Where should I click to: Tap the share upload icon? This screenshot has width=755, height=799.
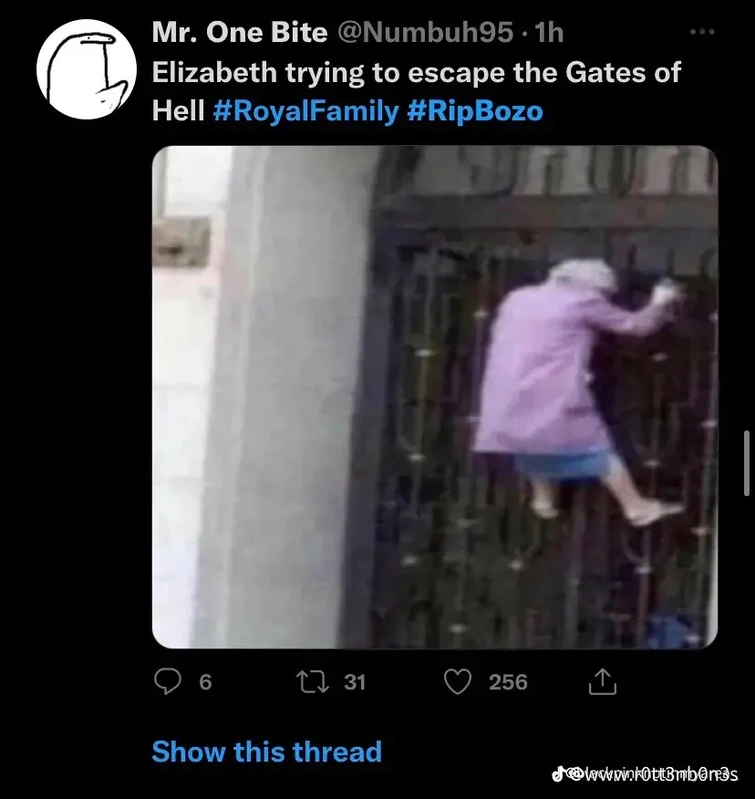click(603, 681)
